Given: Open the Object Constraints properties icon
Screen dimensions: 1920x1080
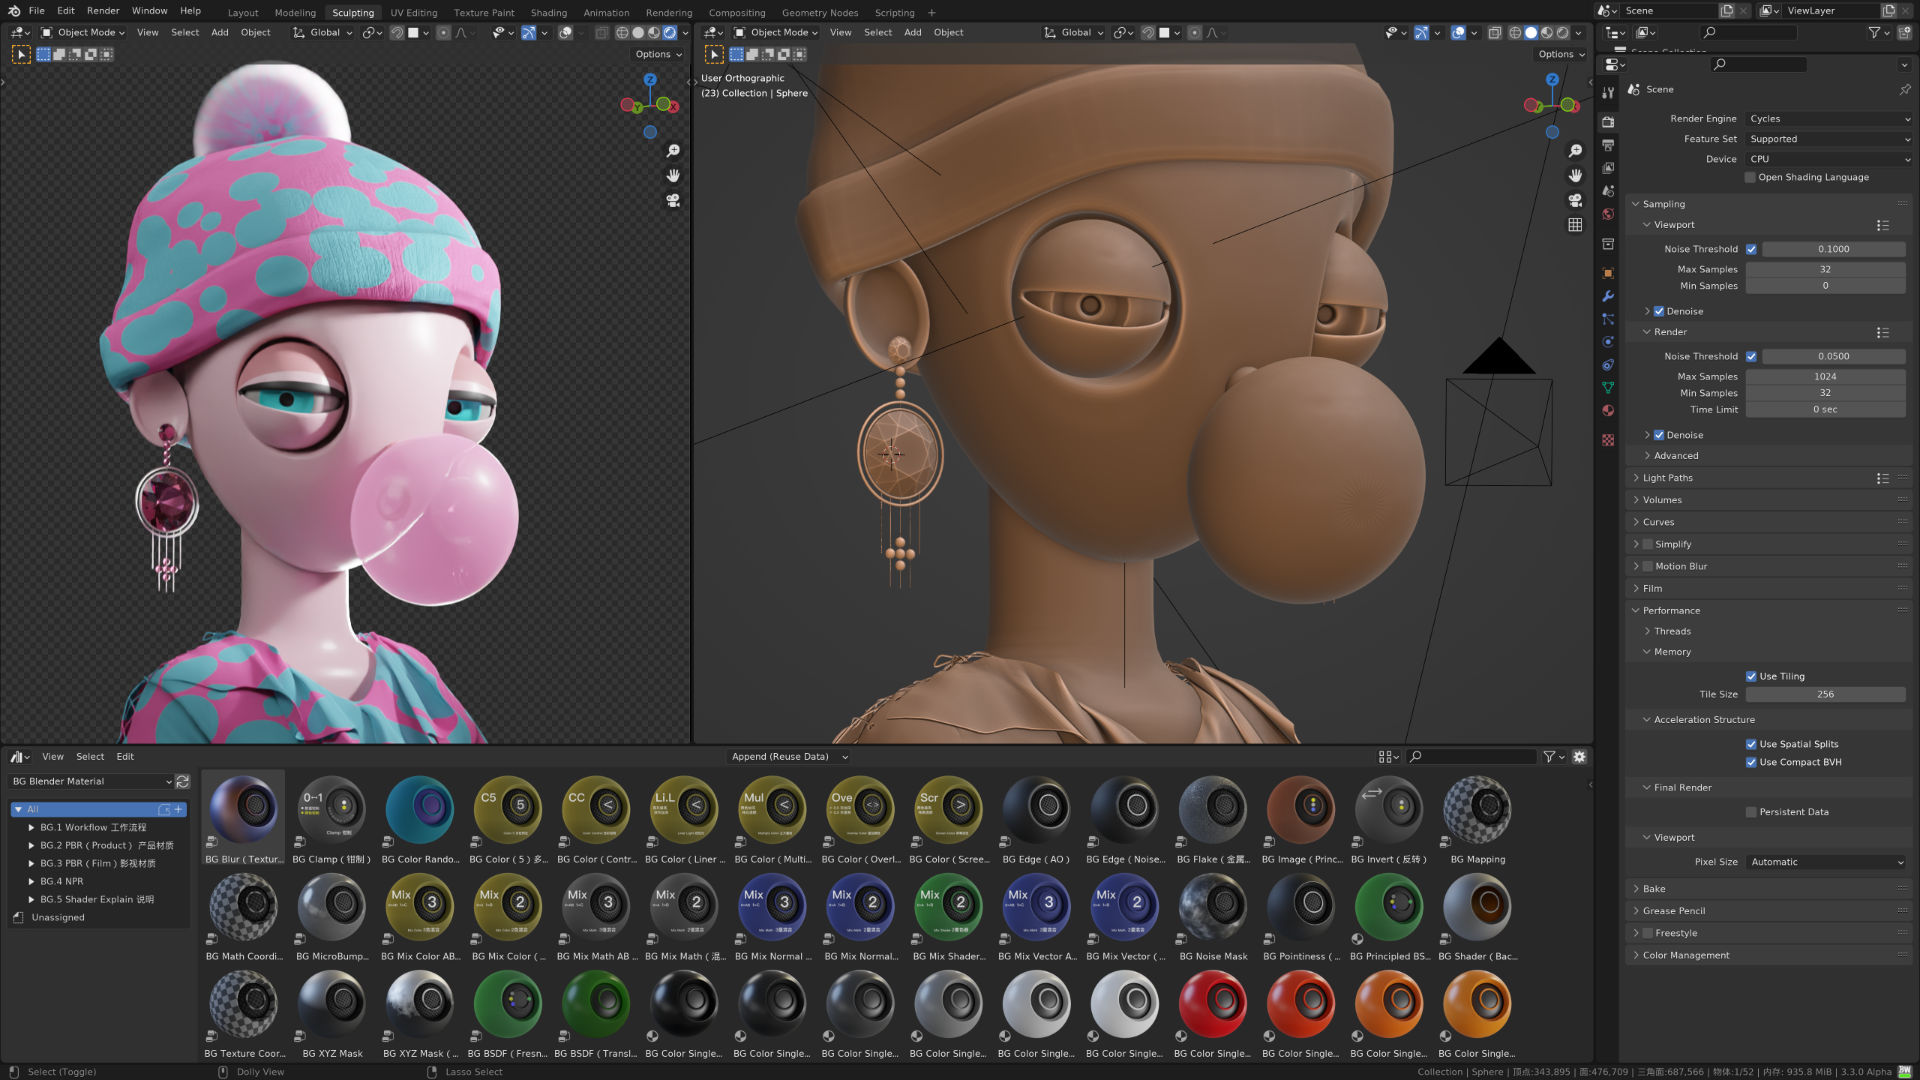Looking at the screenshot, I should click(1608, 365).
